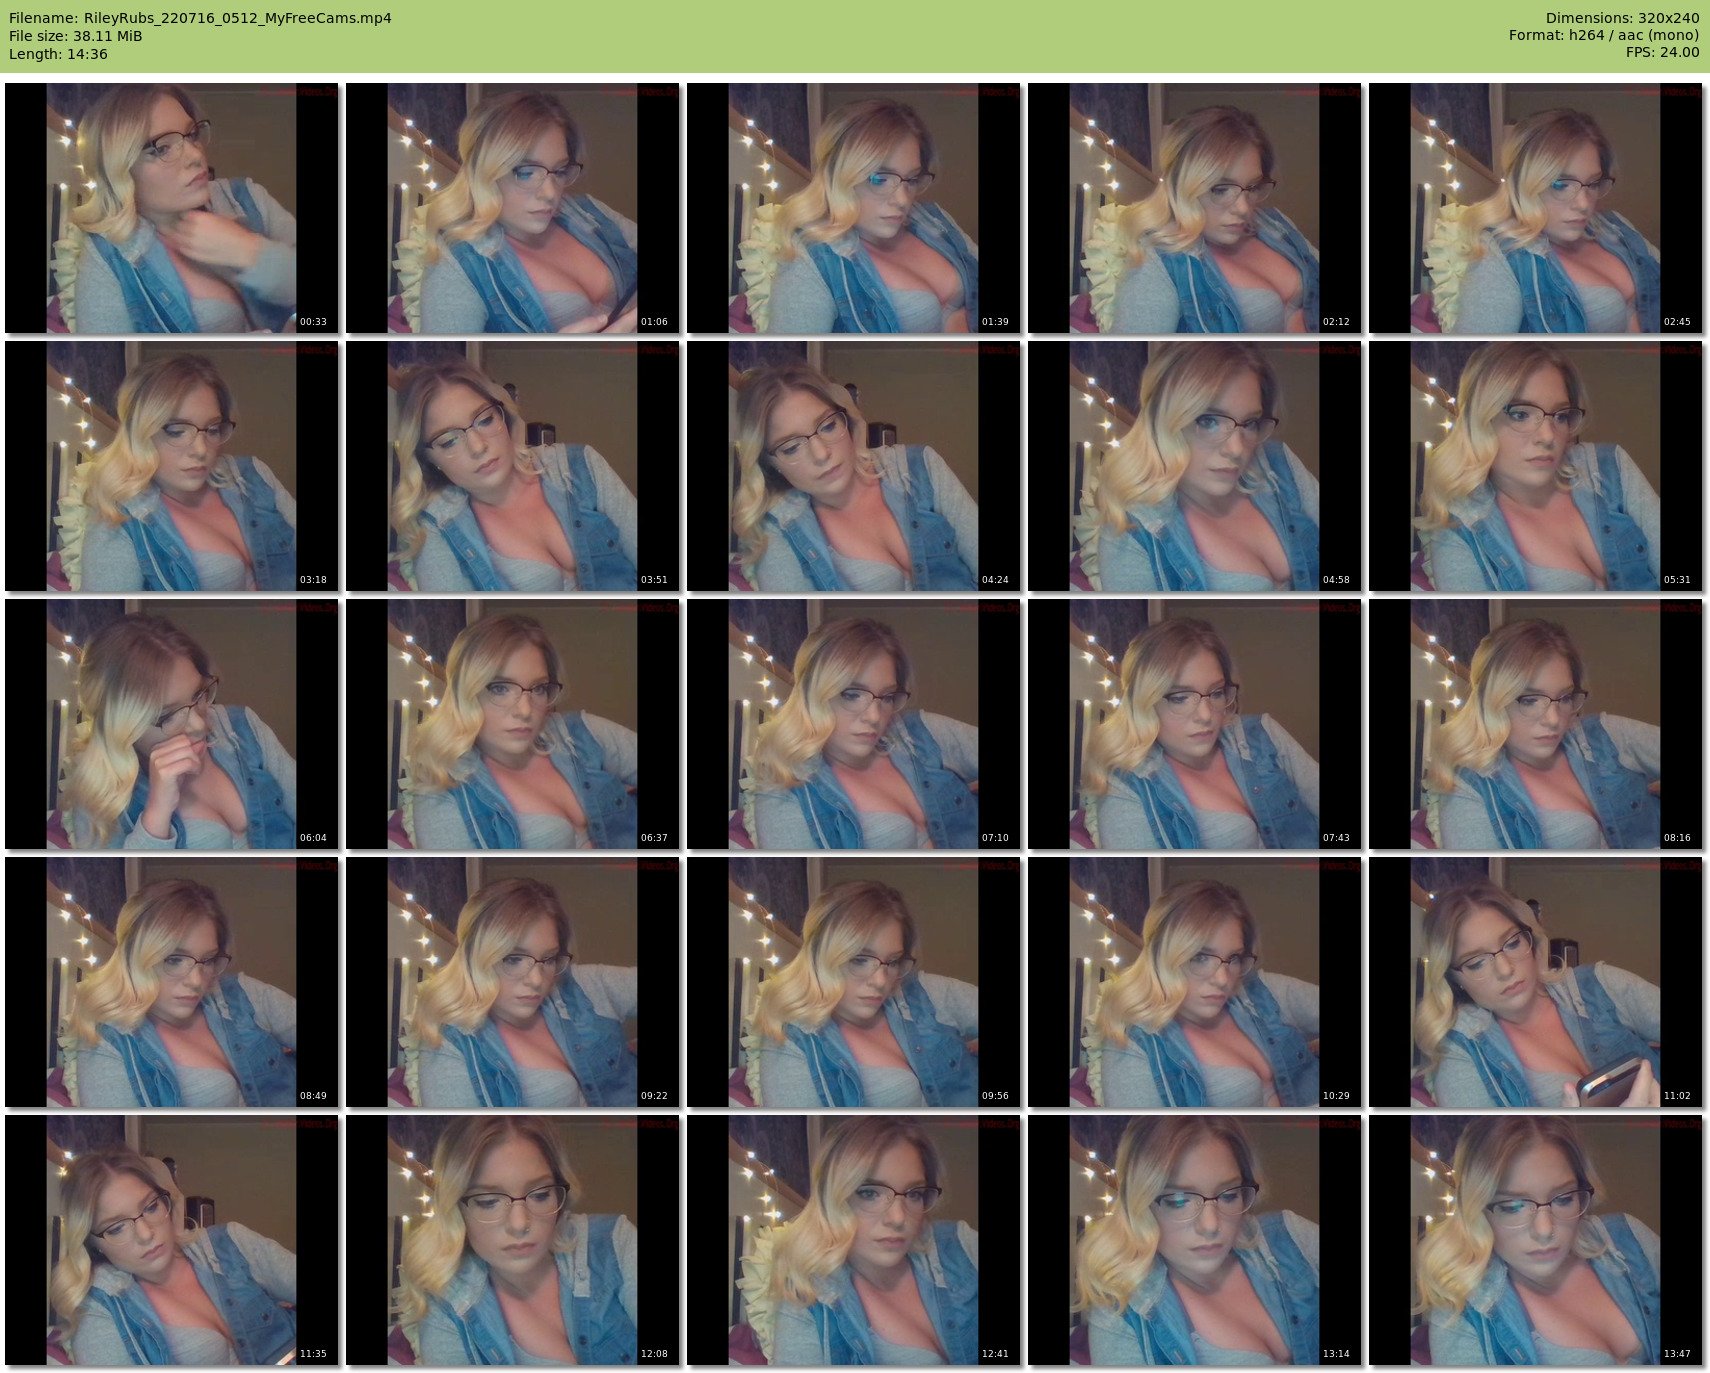Choose the thumbnail marked 10:29

point(1195,982)
